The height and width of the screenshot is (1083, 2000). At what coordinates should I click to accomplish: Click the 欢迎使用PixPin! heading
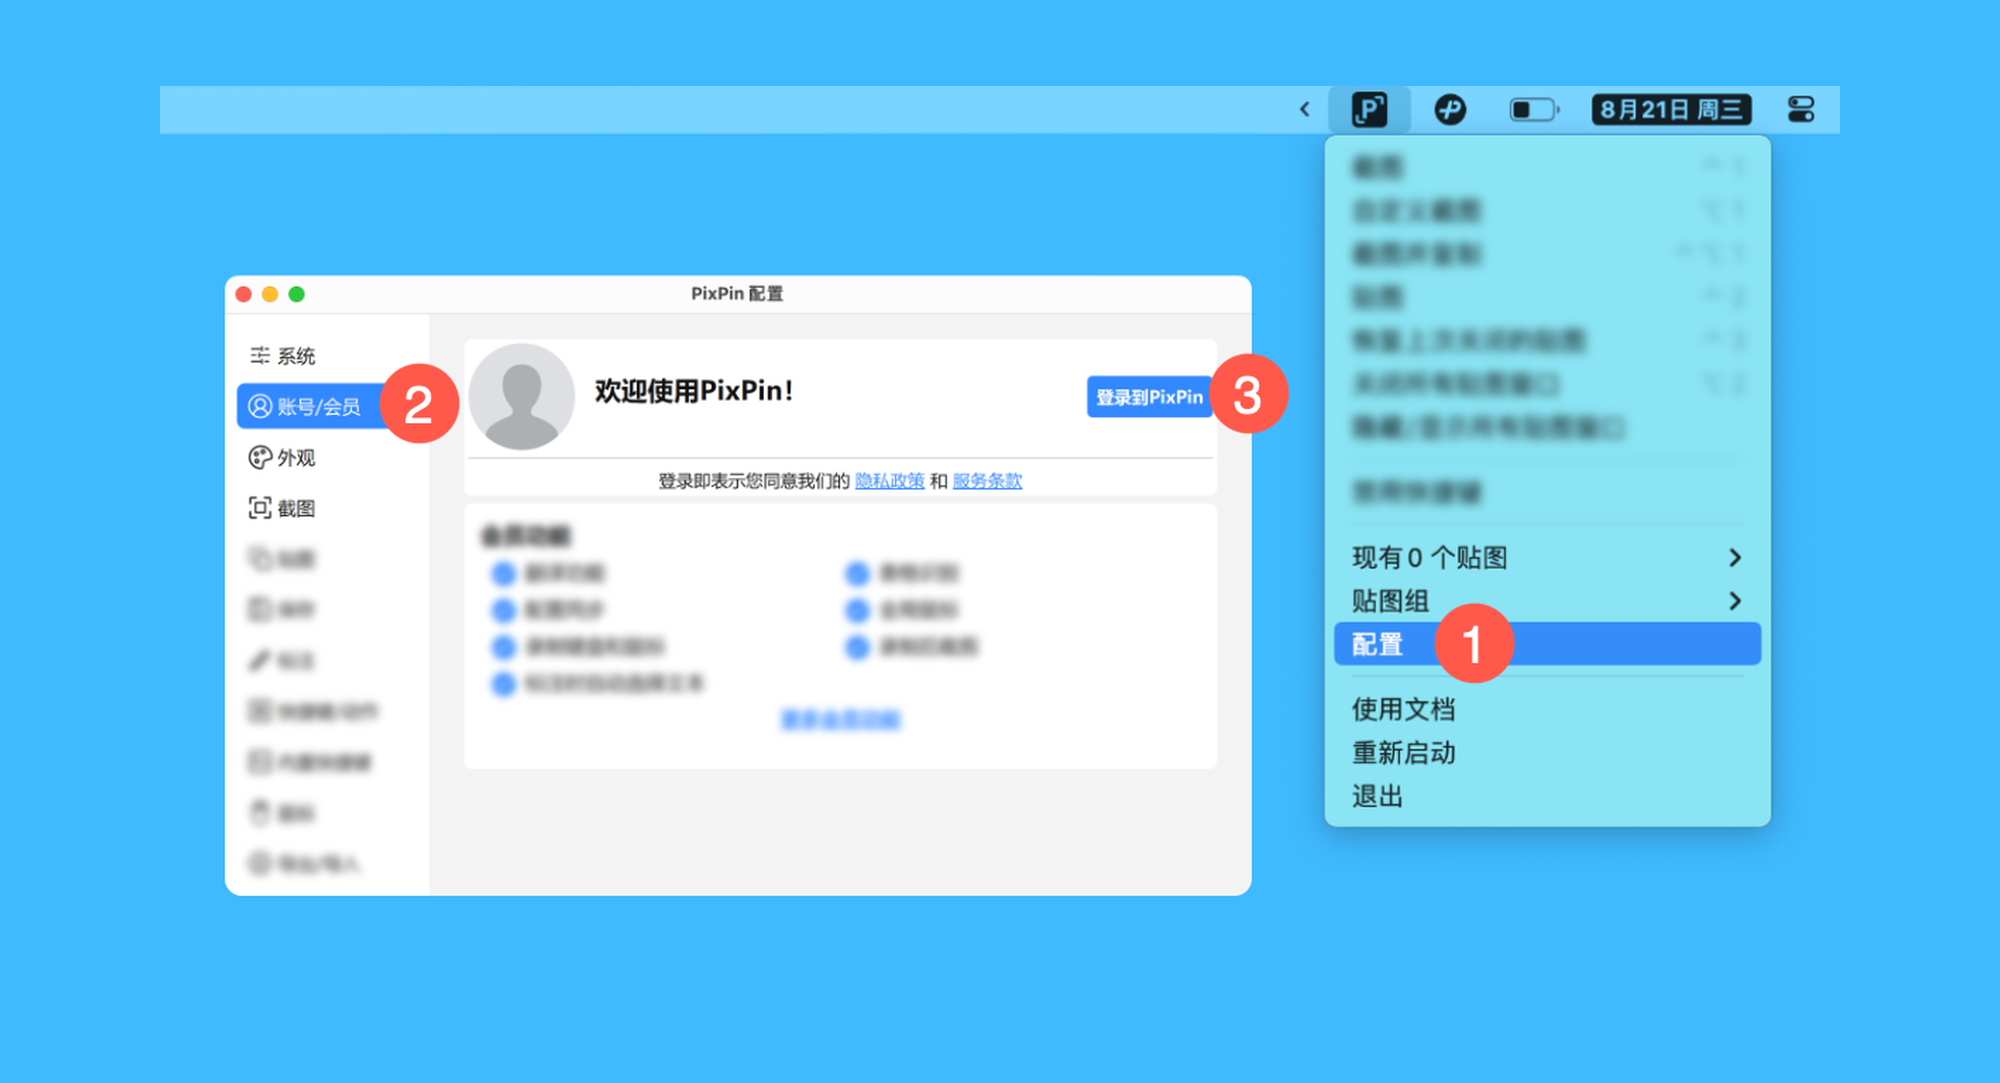694,391
